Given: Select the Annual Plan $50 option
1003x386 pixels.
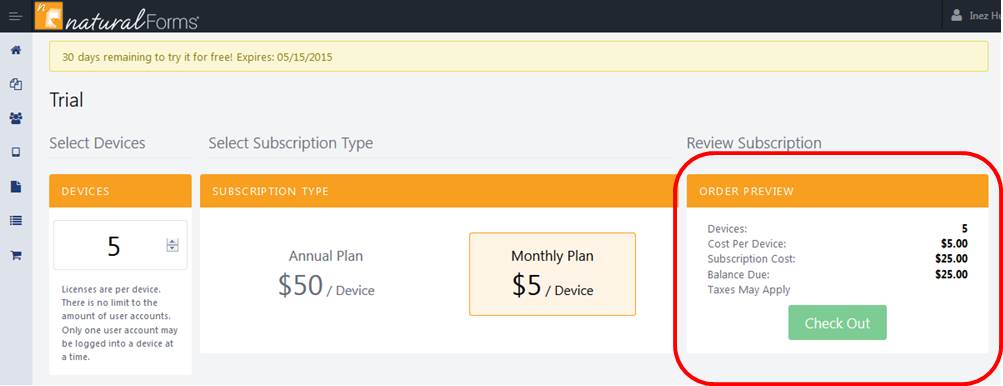Looking at the screenshot, I should coord(326,274).
